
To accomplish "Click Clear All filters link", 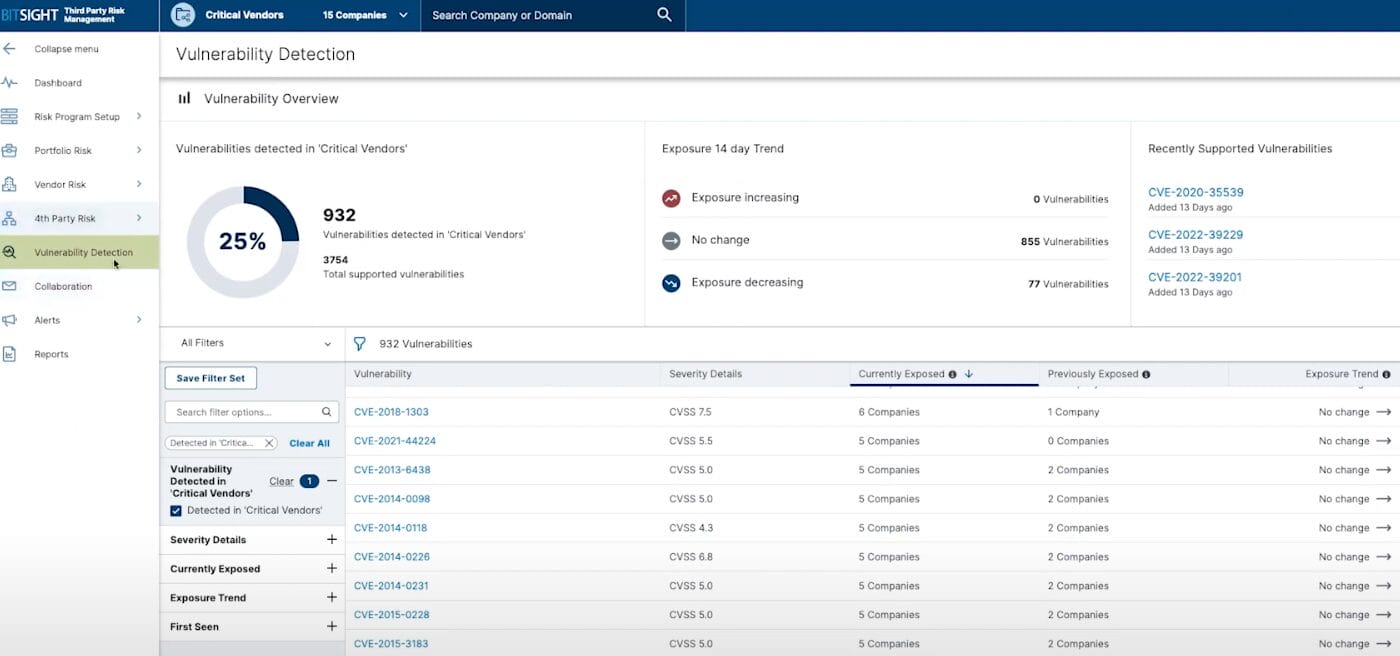I will (309, 443).
